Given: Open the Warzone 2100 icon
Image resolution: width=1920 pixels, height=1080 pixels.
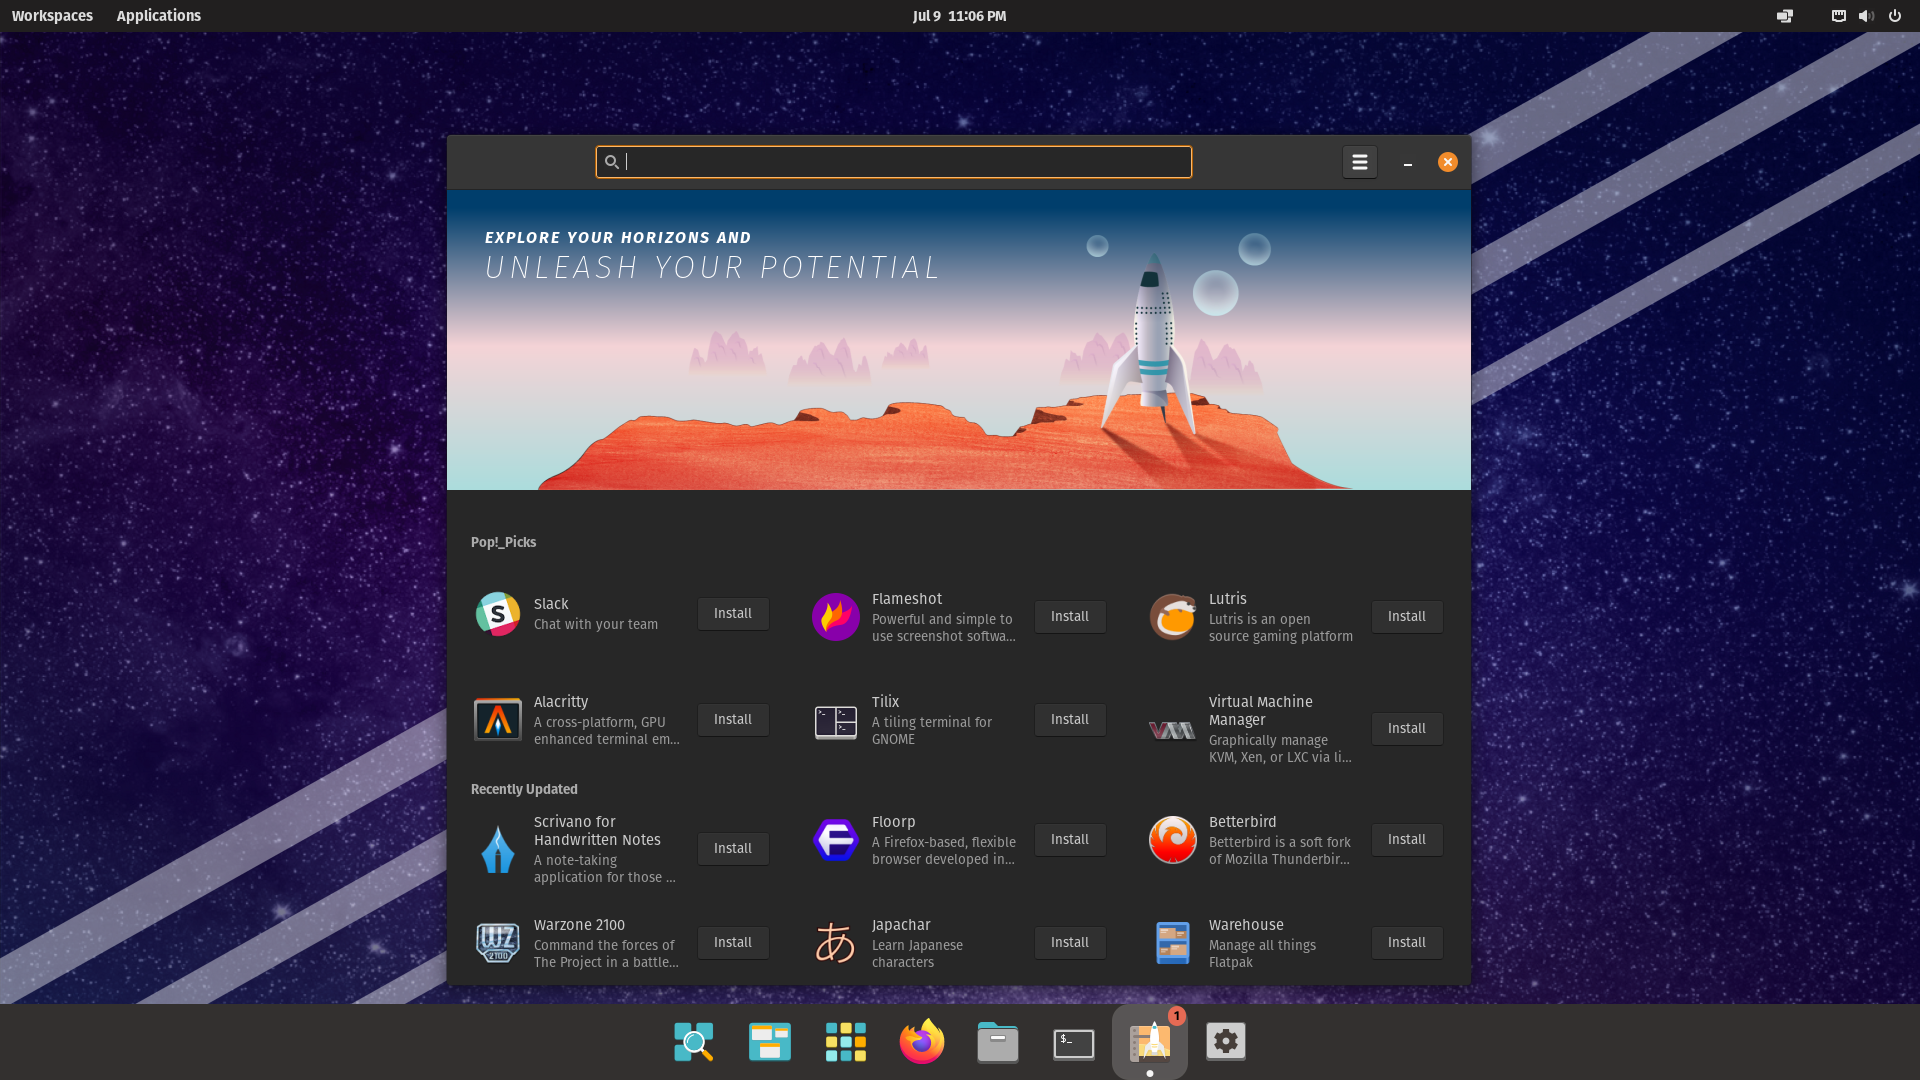Looking at the screenshot, I should (x=497, y=943).
